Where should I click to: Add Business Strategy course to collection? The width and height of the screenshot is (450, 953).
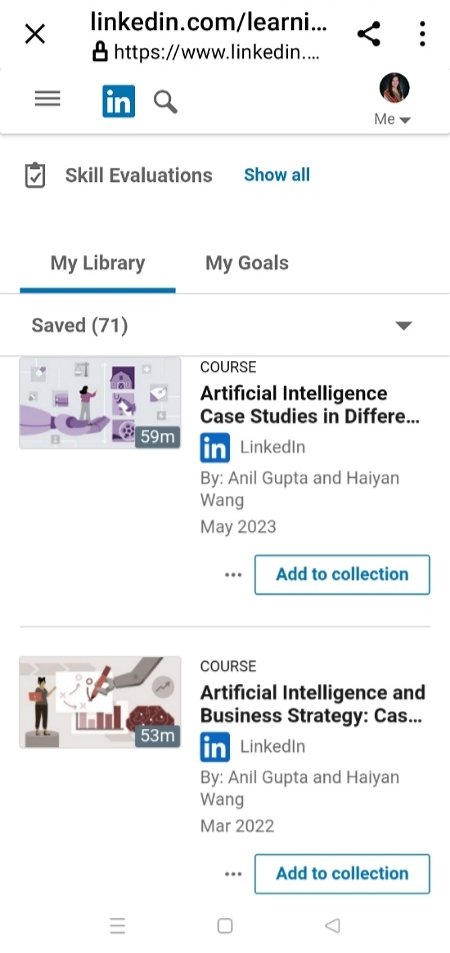(342, 874)
